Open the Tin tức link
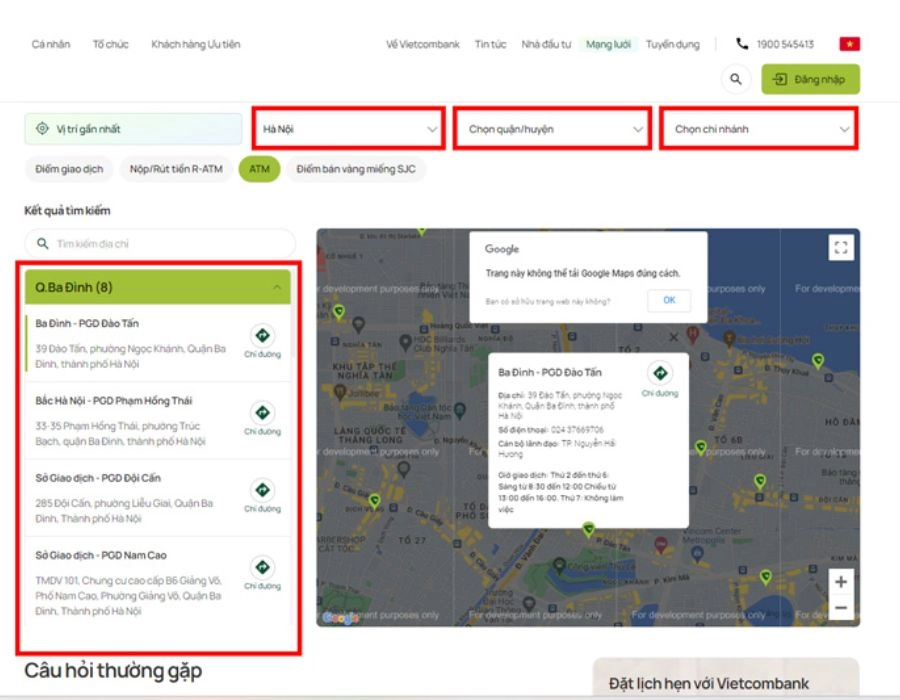 coord(490,44)
